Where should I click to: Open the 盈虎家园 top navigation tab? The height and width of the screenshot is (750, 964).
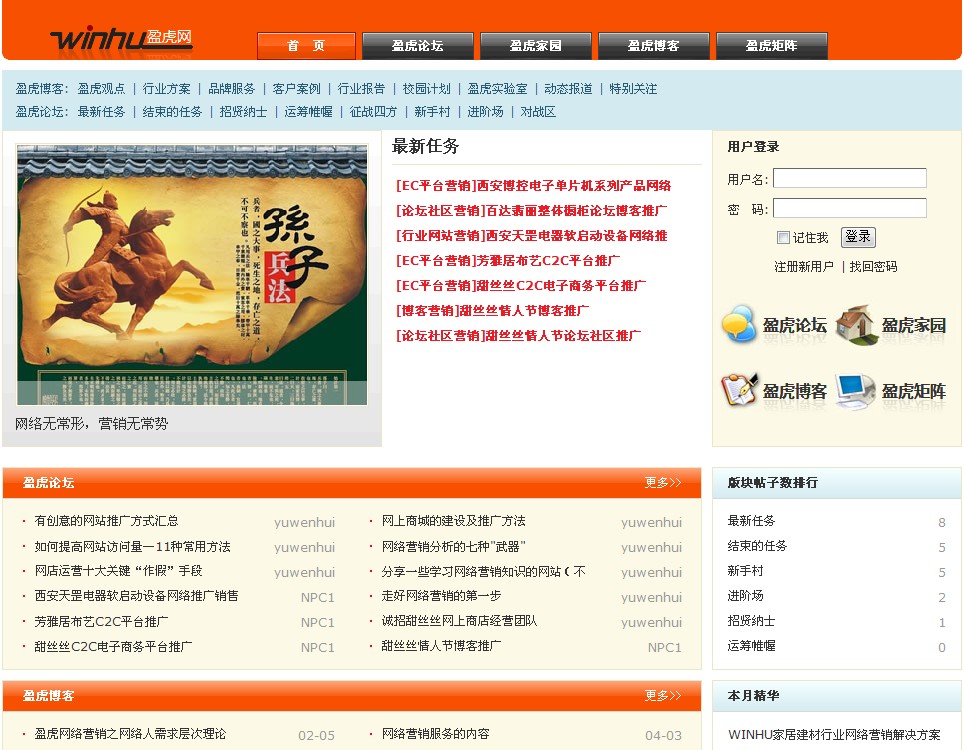(x=535, y=45)
